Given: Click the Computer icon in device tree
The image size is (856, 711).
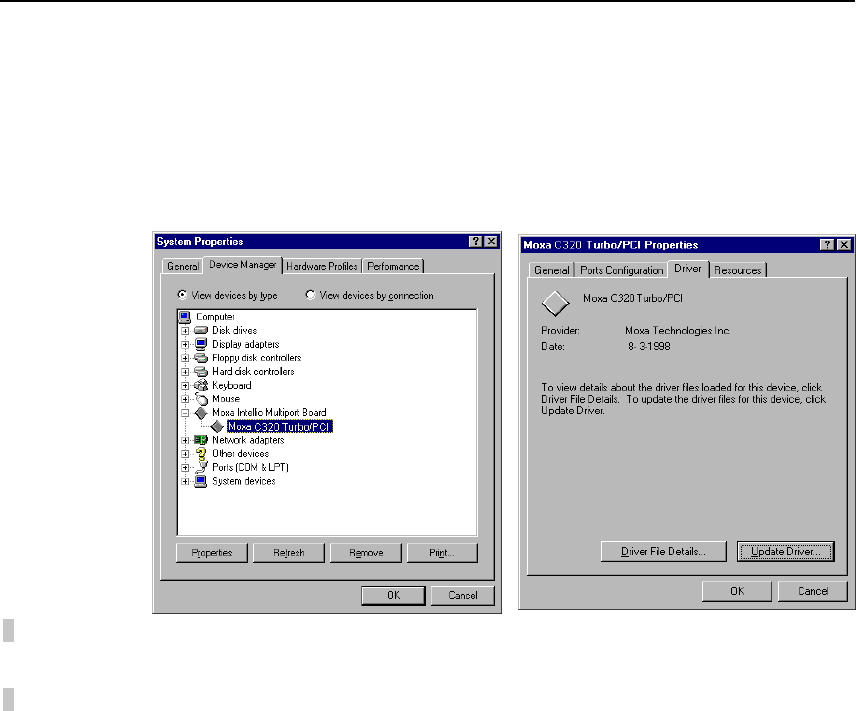Looking at the screenshot, I should 185,317.
